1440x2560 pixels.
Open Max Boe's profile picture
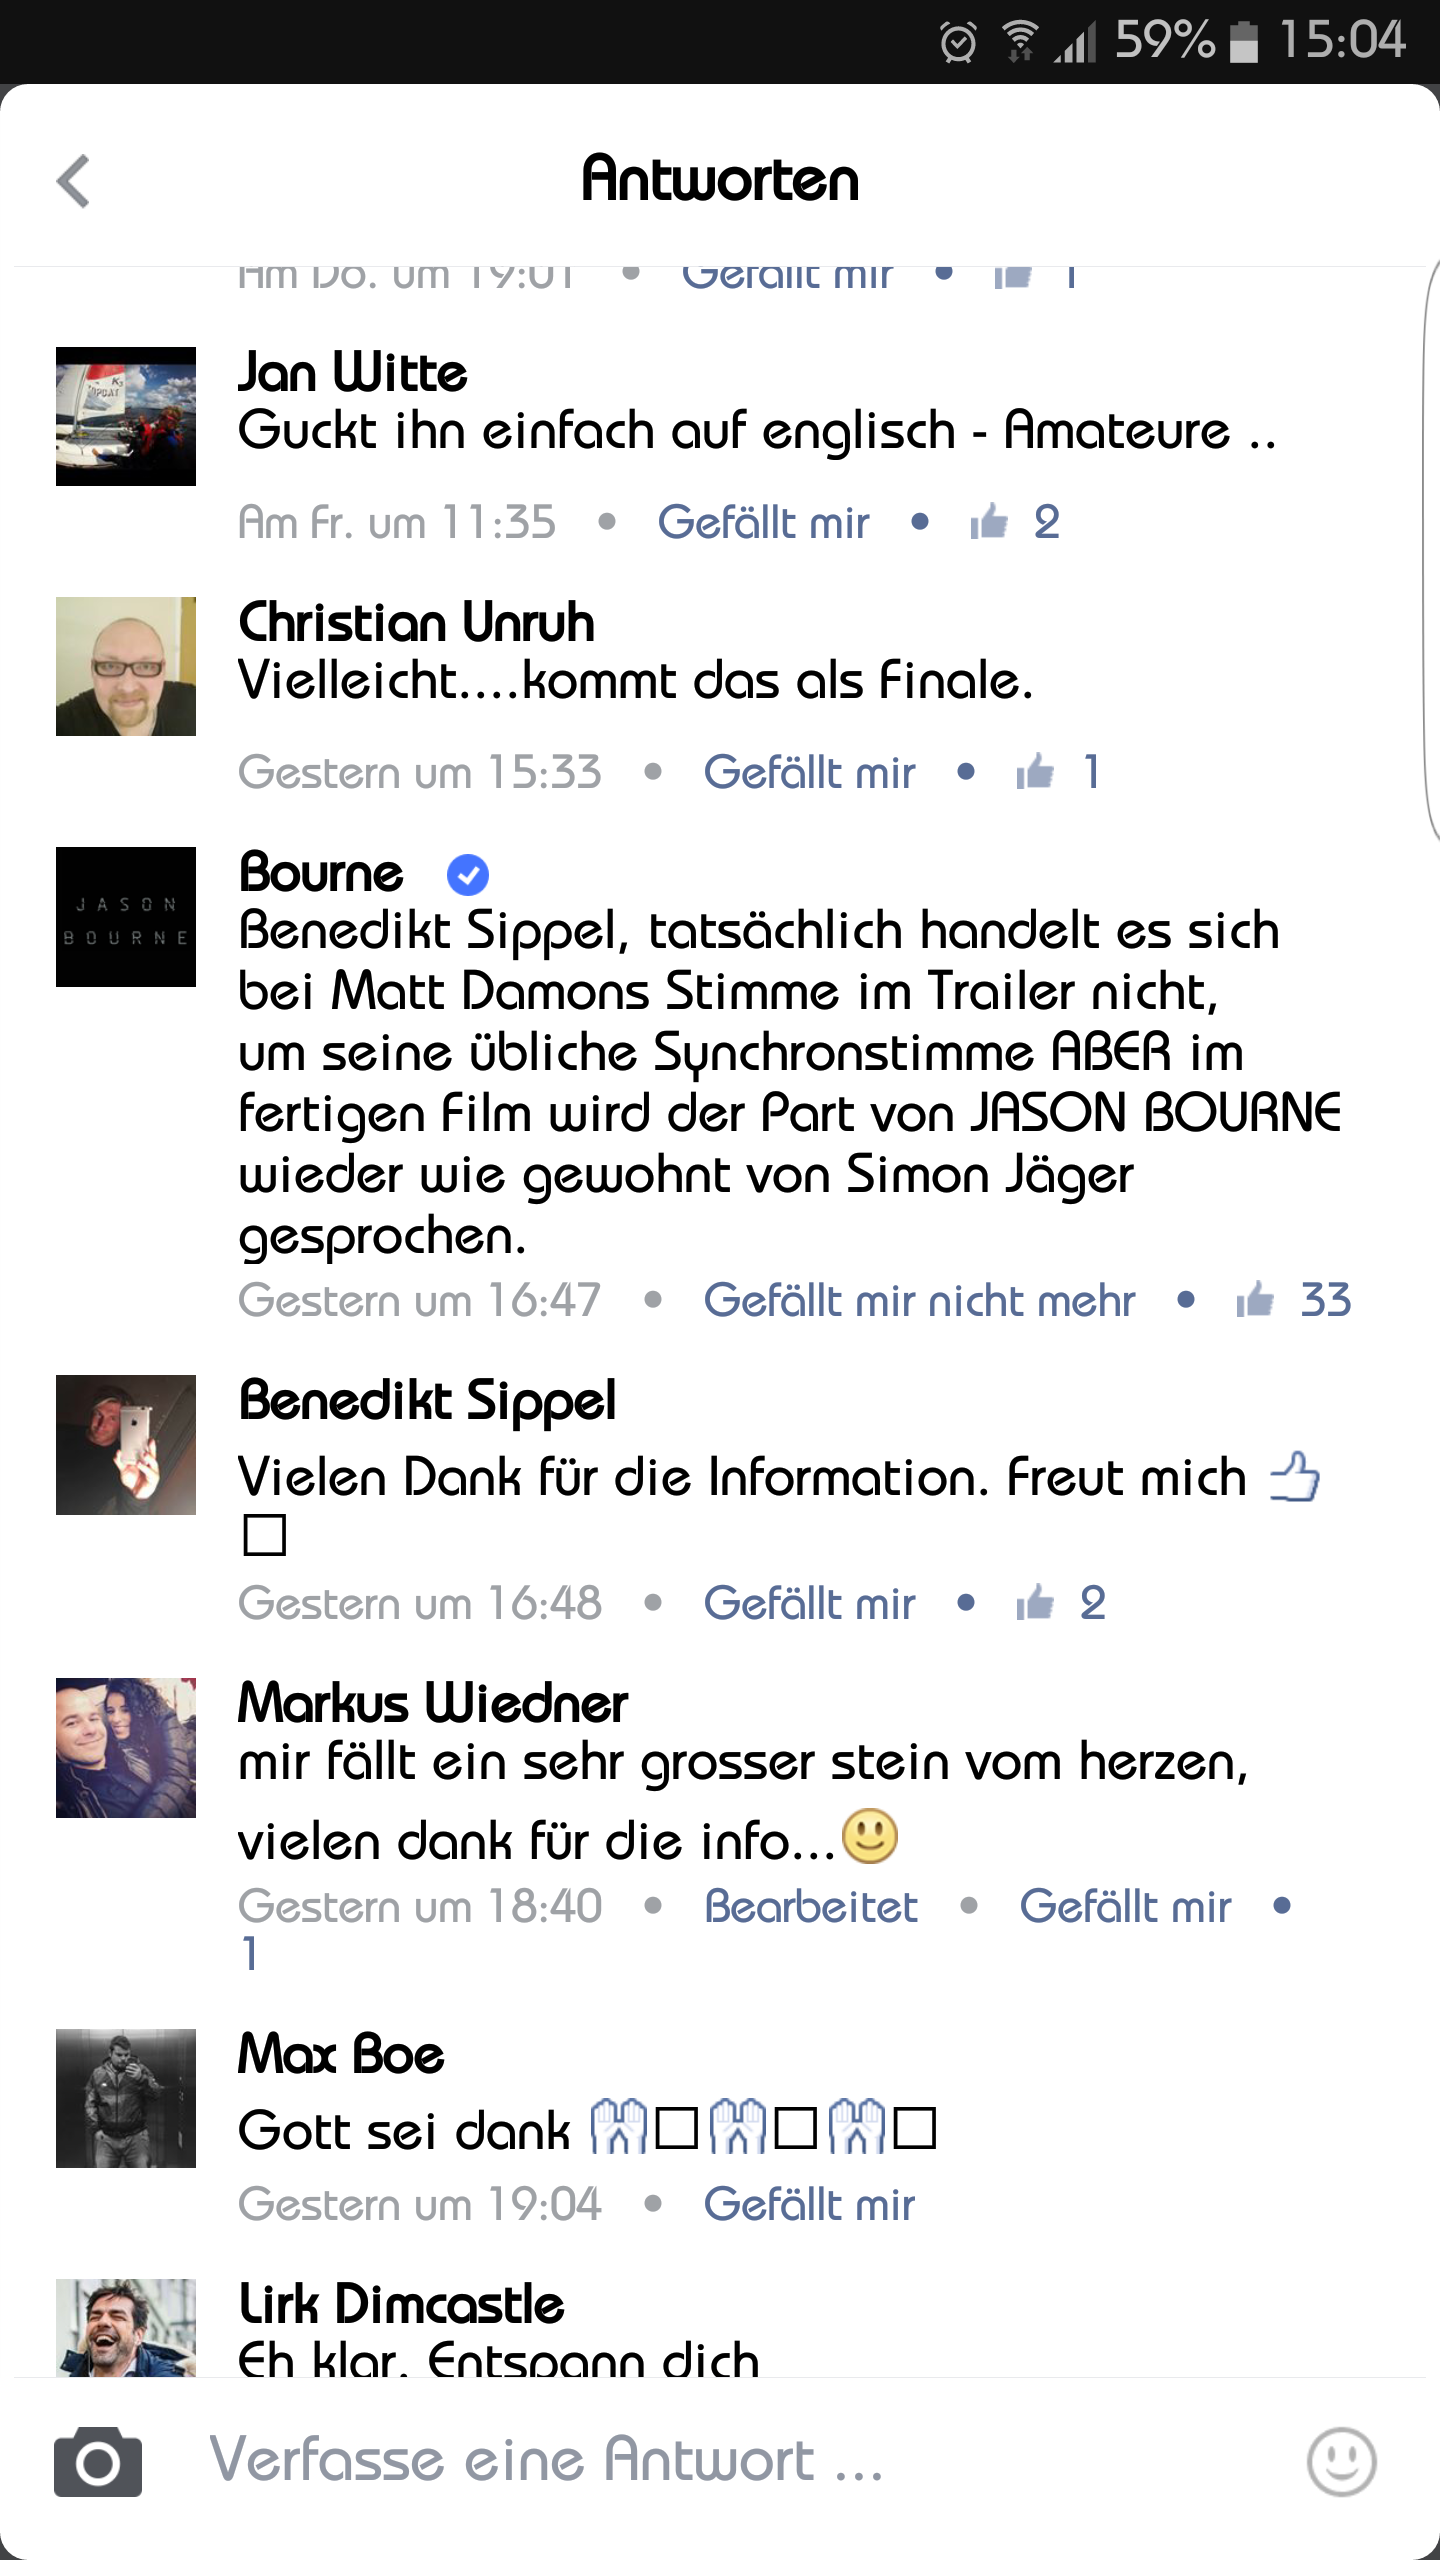(126, 2098)
